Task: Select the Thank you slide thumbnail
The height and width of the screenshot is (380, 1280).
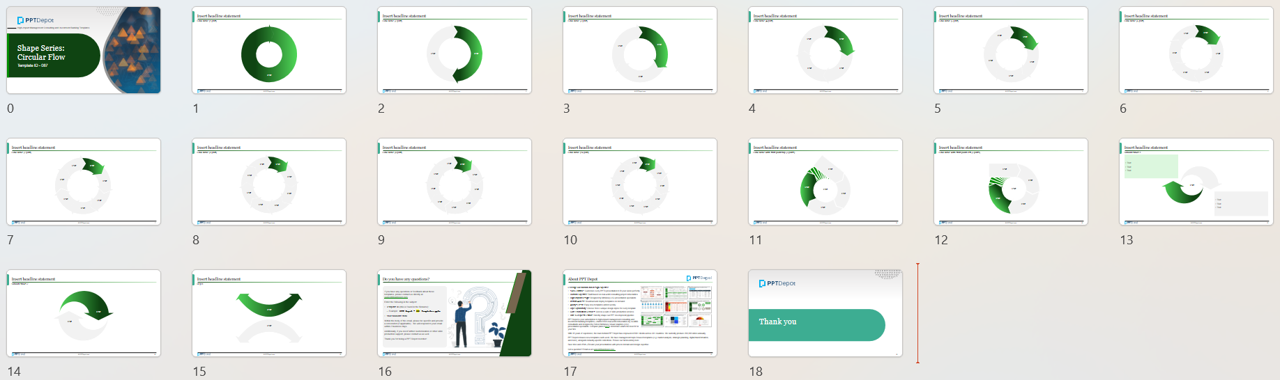Action: click(x=826, y=313)
